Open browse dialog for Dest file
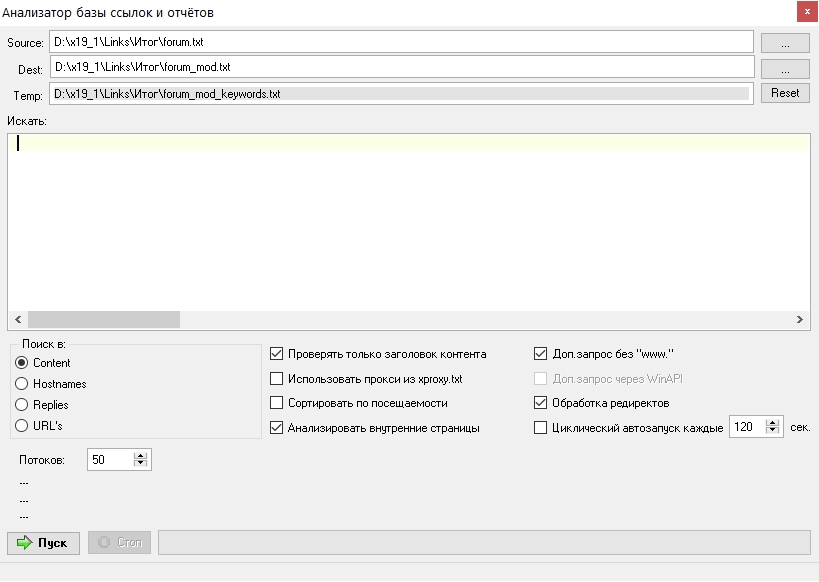 coord(785,68)
